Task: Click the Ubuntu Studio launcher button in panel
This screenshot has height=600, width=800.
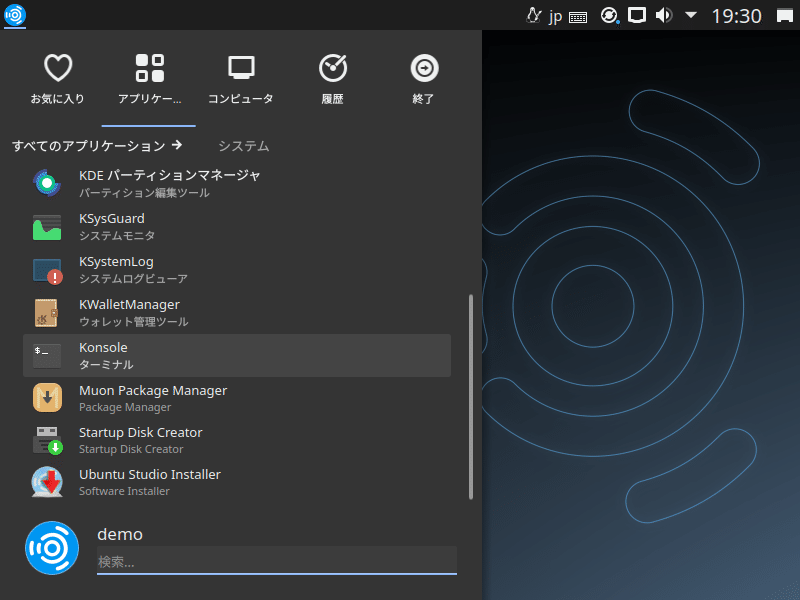Action: [15, 15]
